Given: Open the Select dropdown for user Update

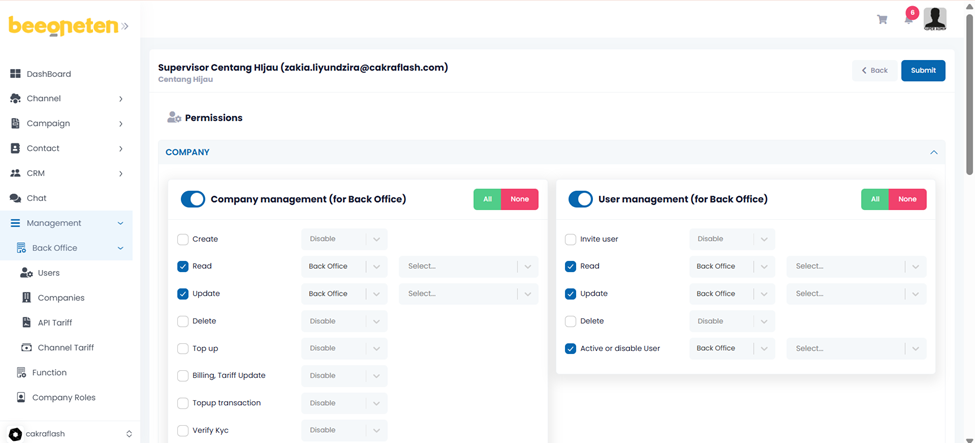Looking at the screenshot, I should point(856,294).
